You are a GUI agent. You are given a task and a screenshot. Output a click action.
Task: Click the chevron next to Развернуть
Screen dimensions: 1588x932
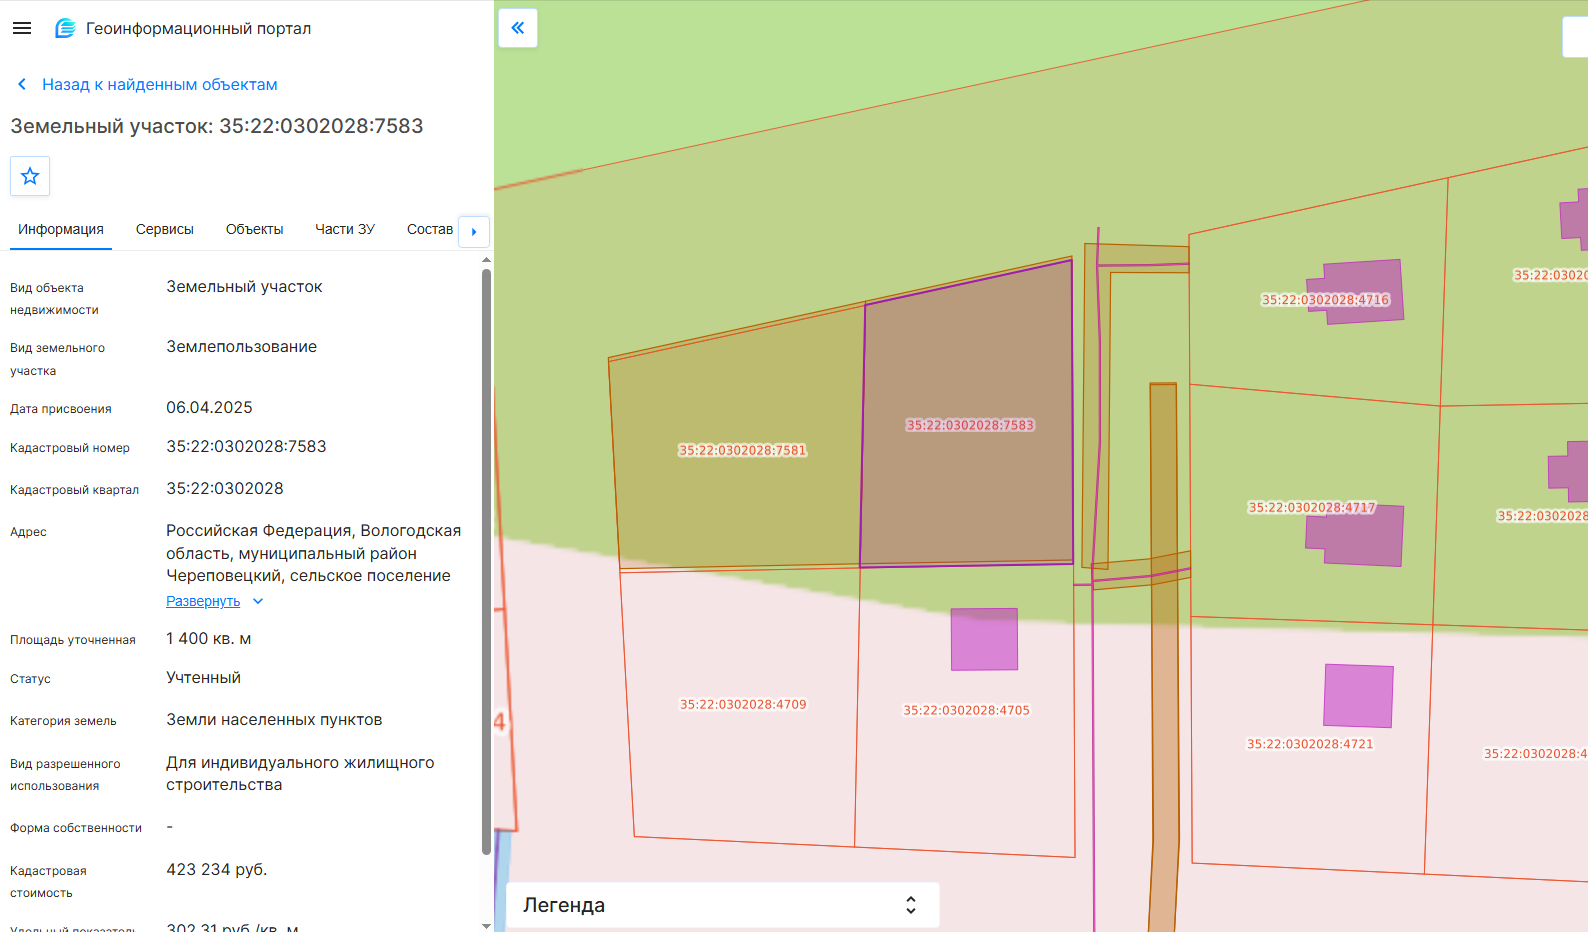point(258,601)
